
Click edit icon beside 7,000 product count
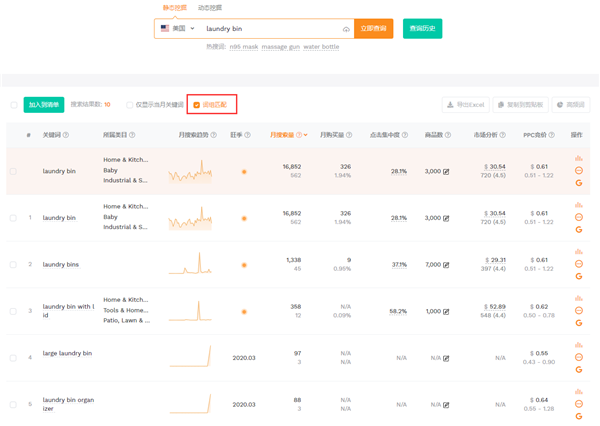pos(446,265)
